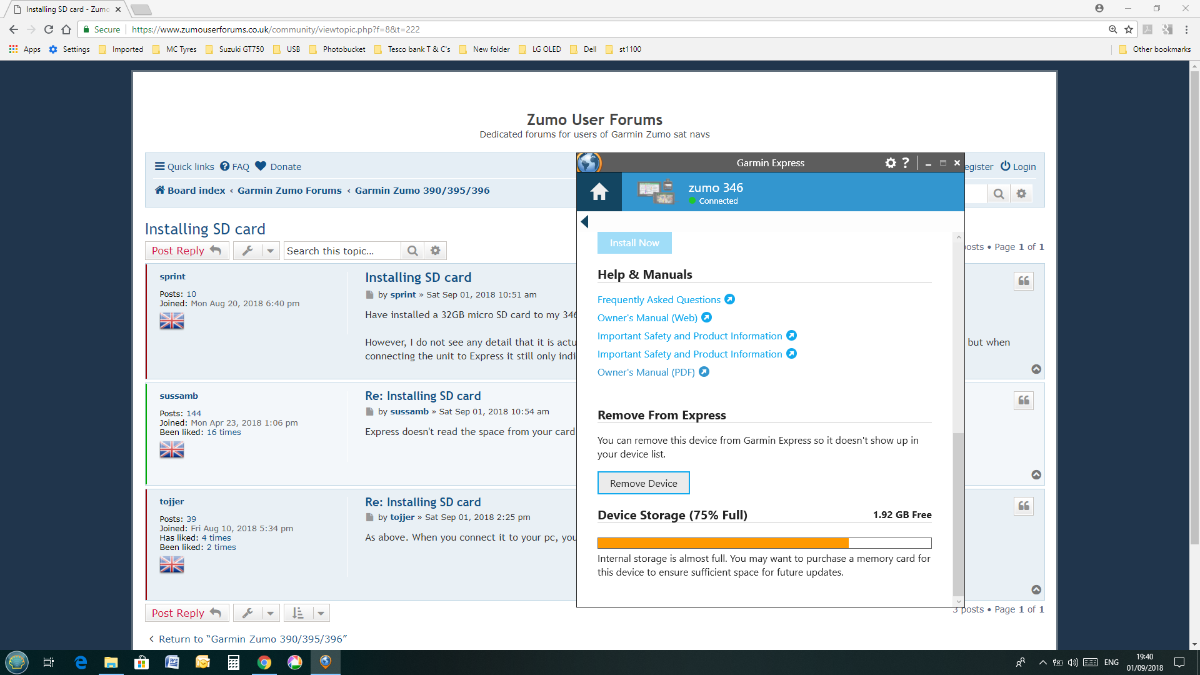Open user profile of sussamb
The image size is (1200, 675).
[x=179, y=396]
